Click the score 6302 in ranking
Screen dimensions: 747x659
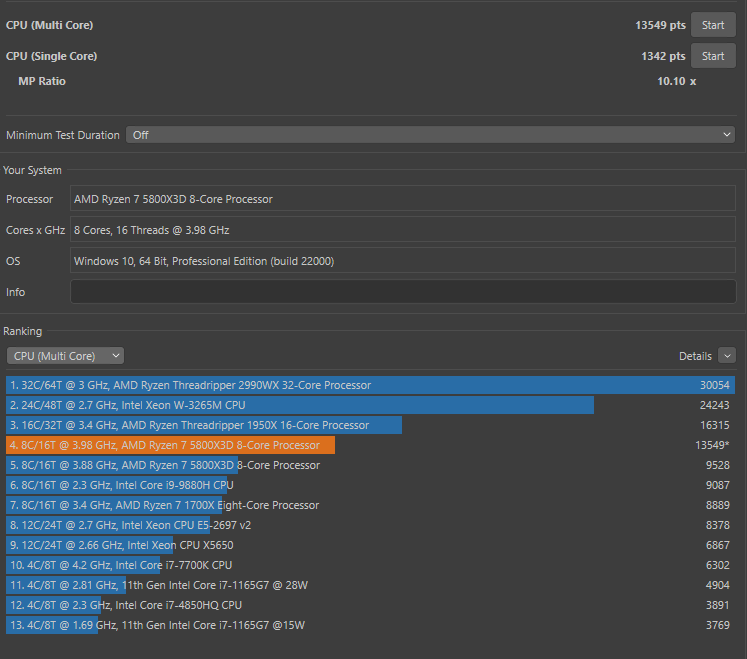coord(717,565)
